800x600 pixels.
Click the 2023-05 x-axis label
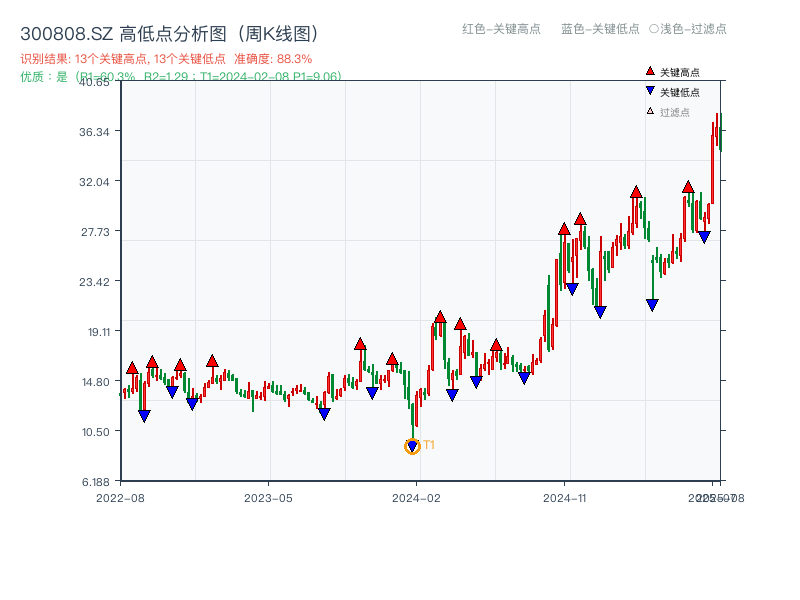point(268,498)
